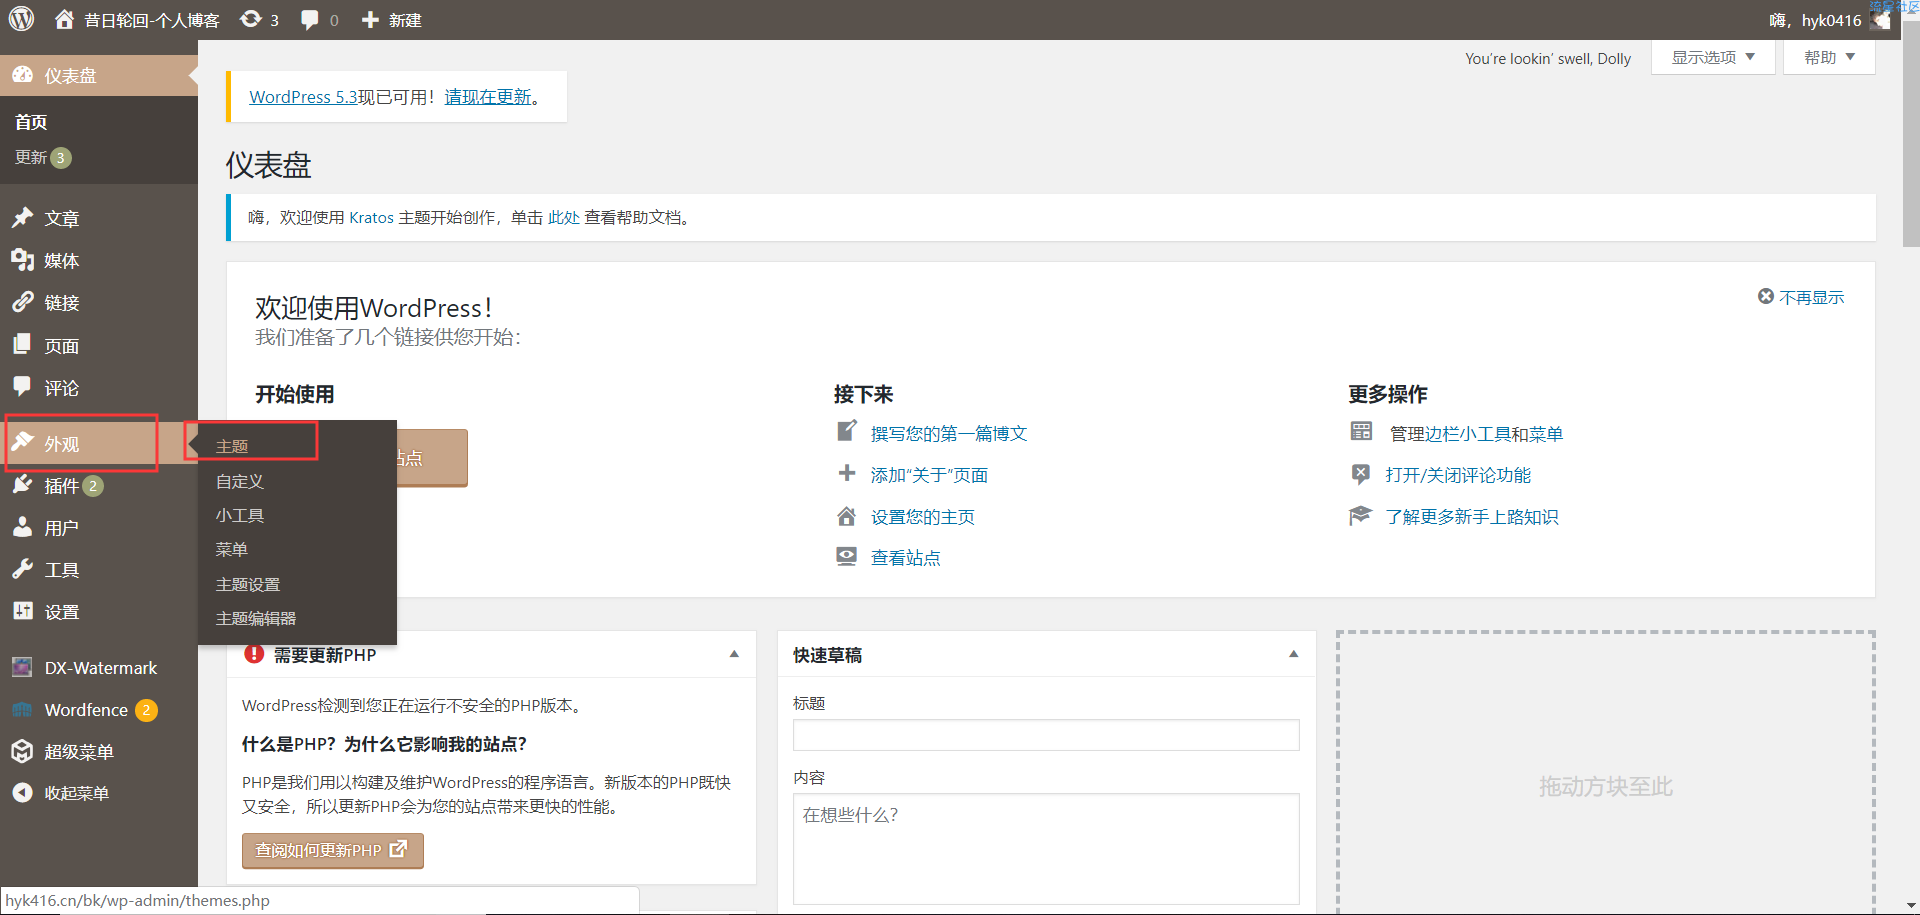The image size is (1920, 915).
Task: Select 菜单 in the 外观 submenu
Action: pos(232,549)
